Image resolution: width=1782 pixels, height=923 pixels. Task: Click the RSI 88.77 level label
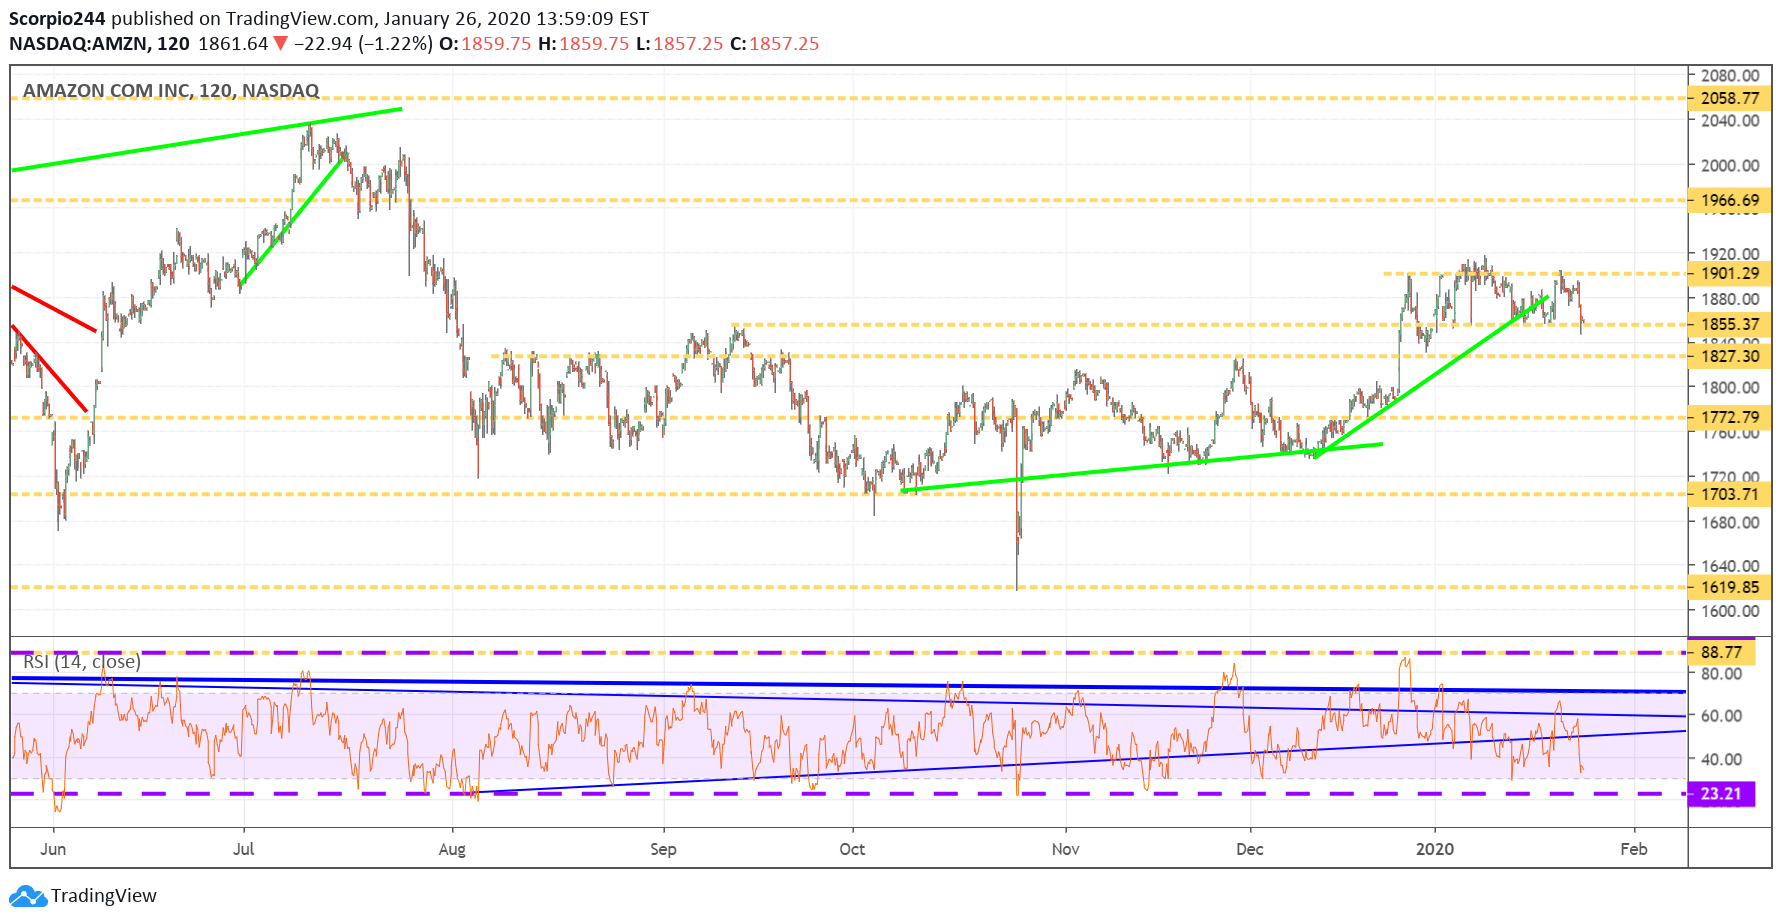[1721, 652]
